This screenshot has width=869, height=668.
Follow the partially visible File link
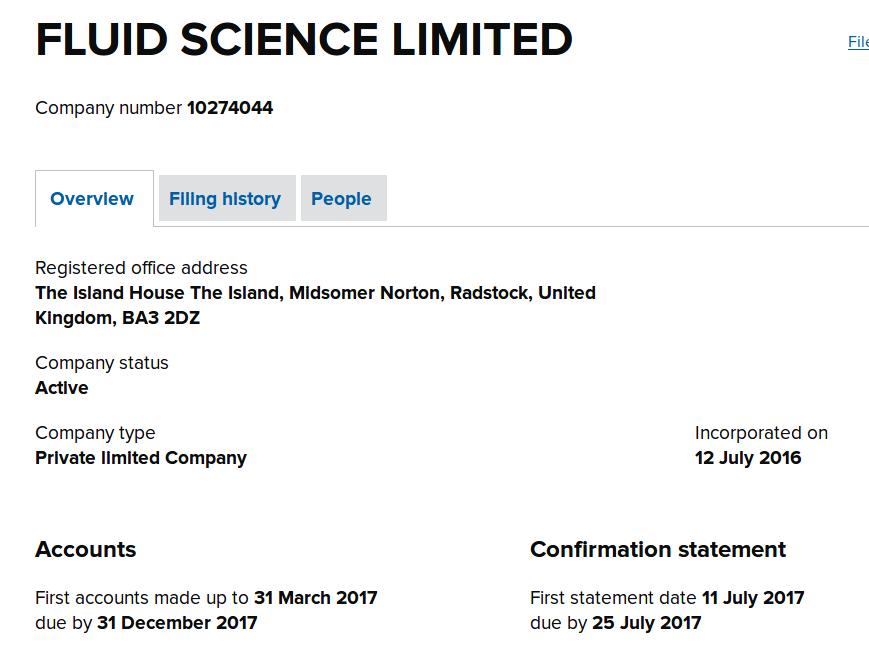pos(858,42)
